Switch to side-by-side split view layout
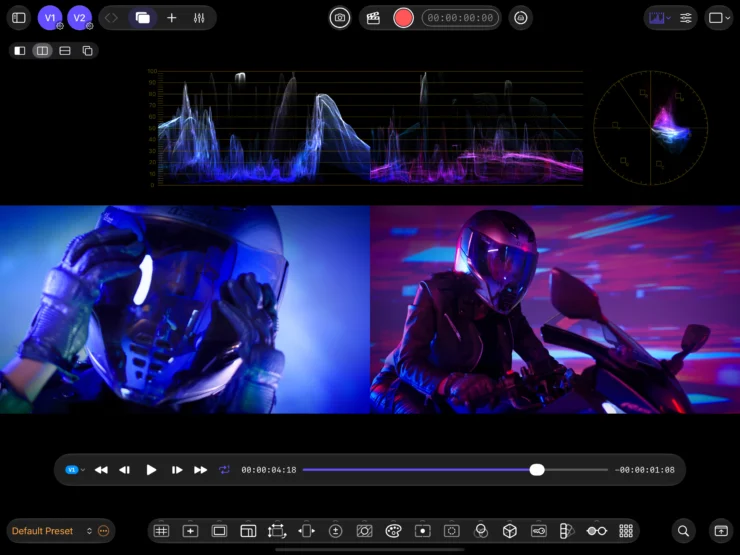Image resolution: width=740 pixels, height=555 pixels. 42,50
